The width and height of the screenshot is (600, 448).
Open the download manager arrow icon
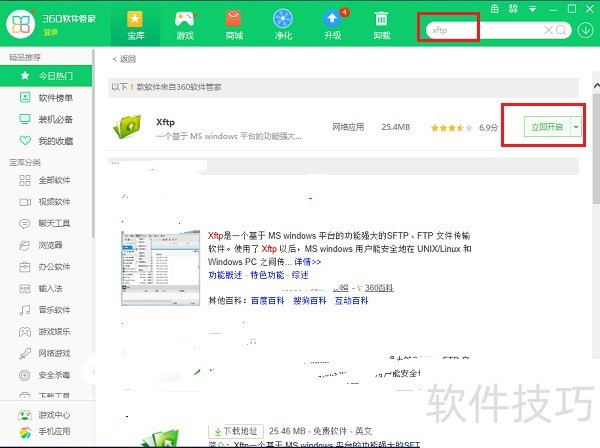[585, 30]
